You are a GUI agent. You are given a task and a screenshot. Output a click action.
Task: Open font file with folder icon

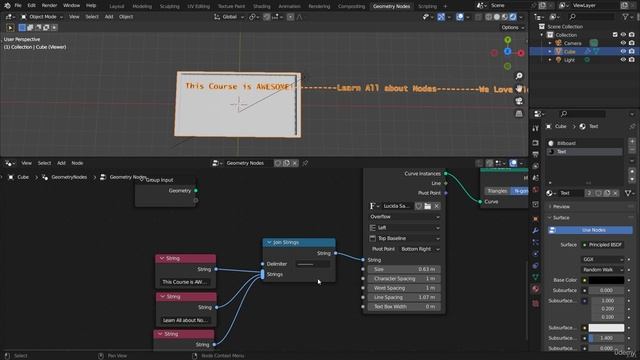pyautogui.click(x=427, y=206)
